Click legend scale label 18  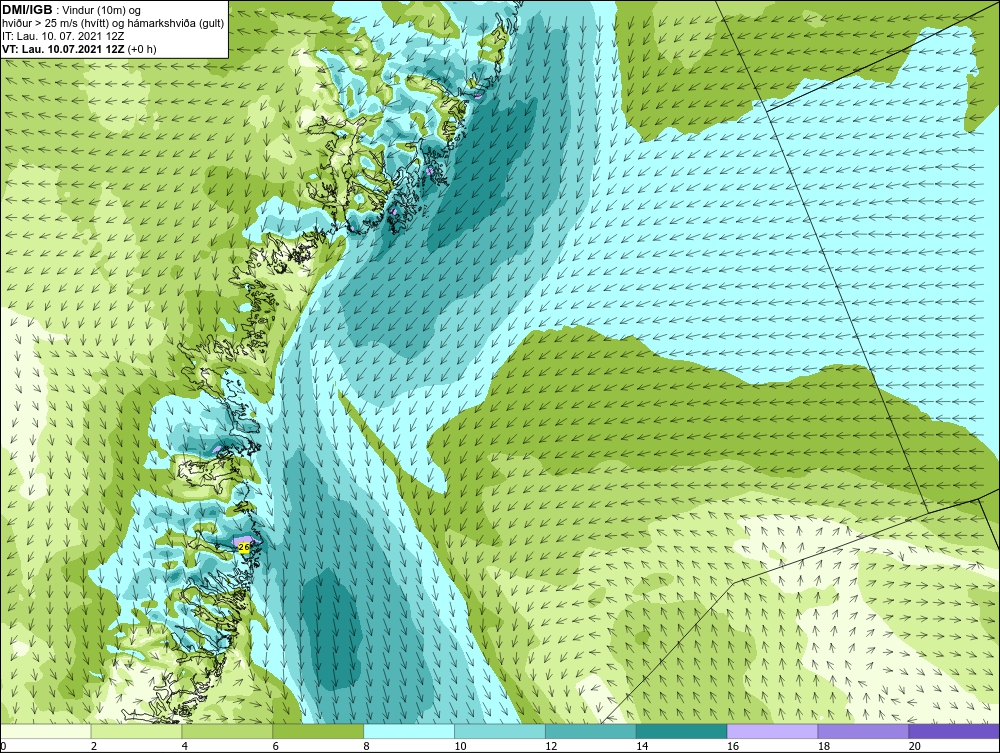(x=824, y=746)
